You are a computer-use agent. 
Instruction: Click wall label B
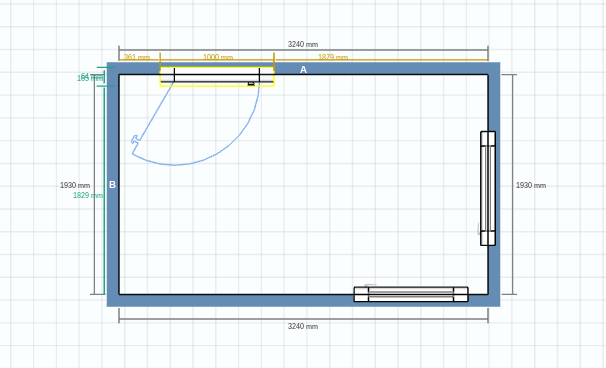click(112, 185)
